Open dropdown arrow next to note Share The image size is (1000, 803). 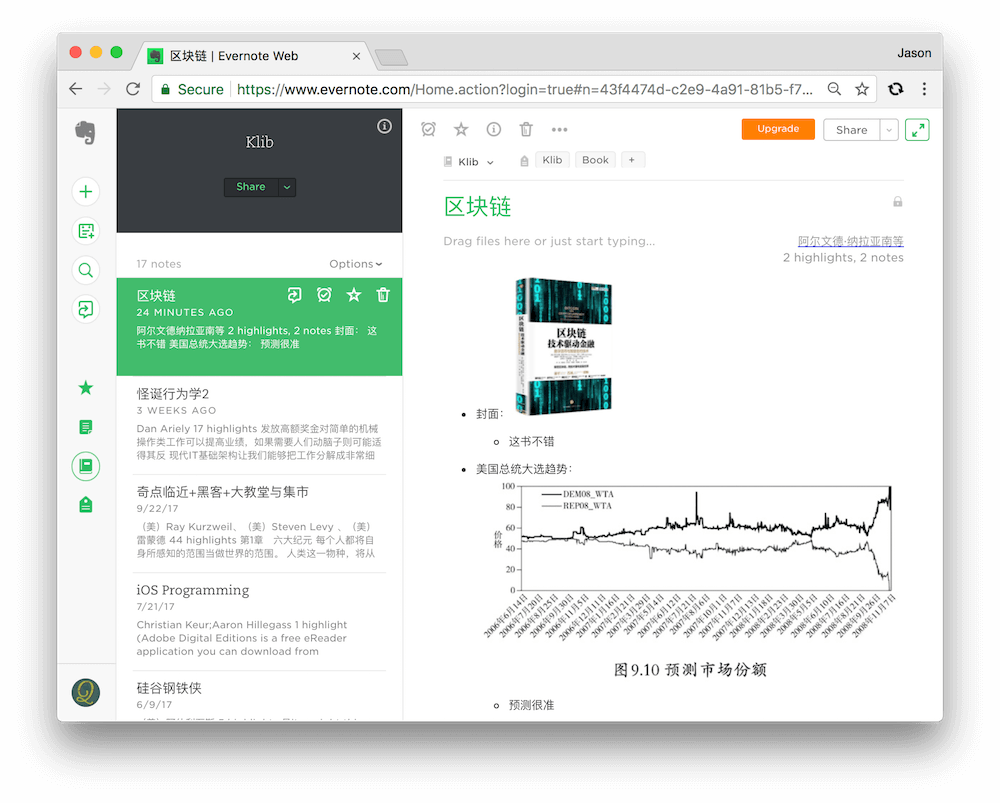(889, 130)
